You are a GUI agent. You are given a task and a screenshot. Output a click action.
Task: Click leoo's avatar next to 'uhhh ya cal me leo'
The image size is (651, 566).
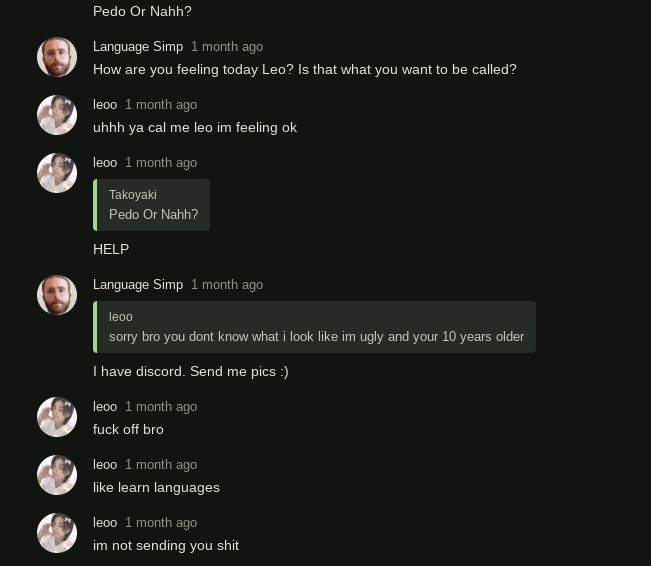click(57, 115)
